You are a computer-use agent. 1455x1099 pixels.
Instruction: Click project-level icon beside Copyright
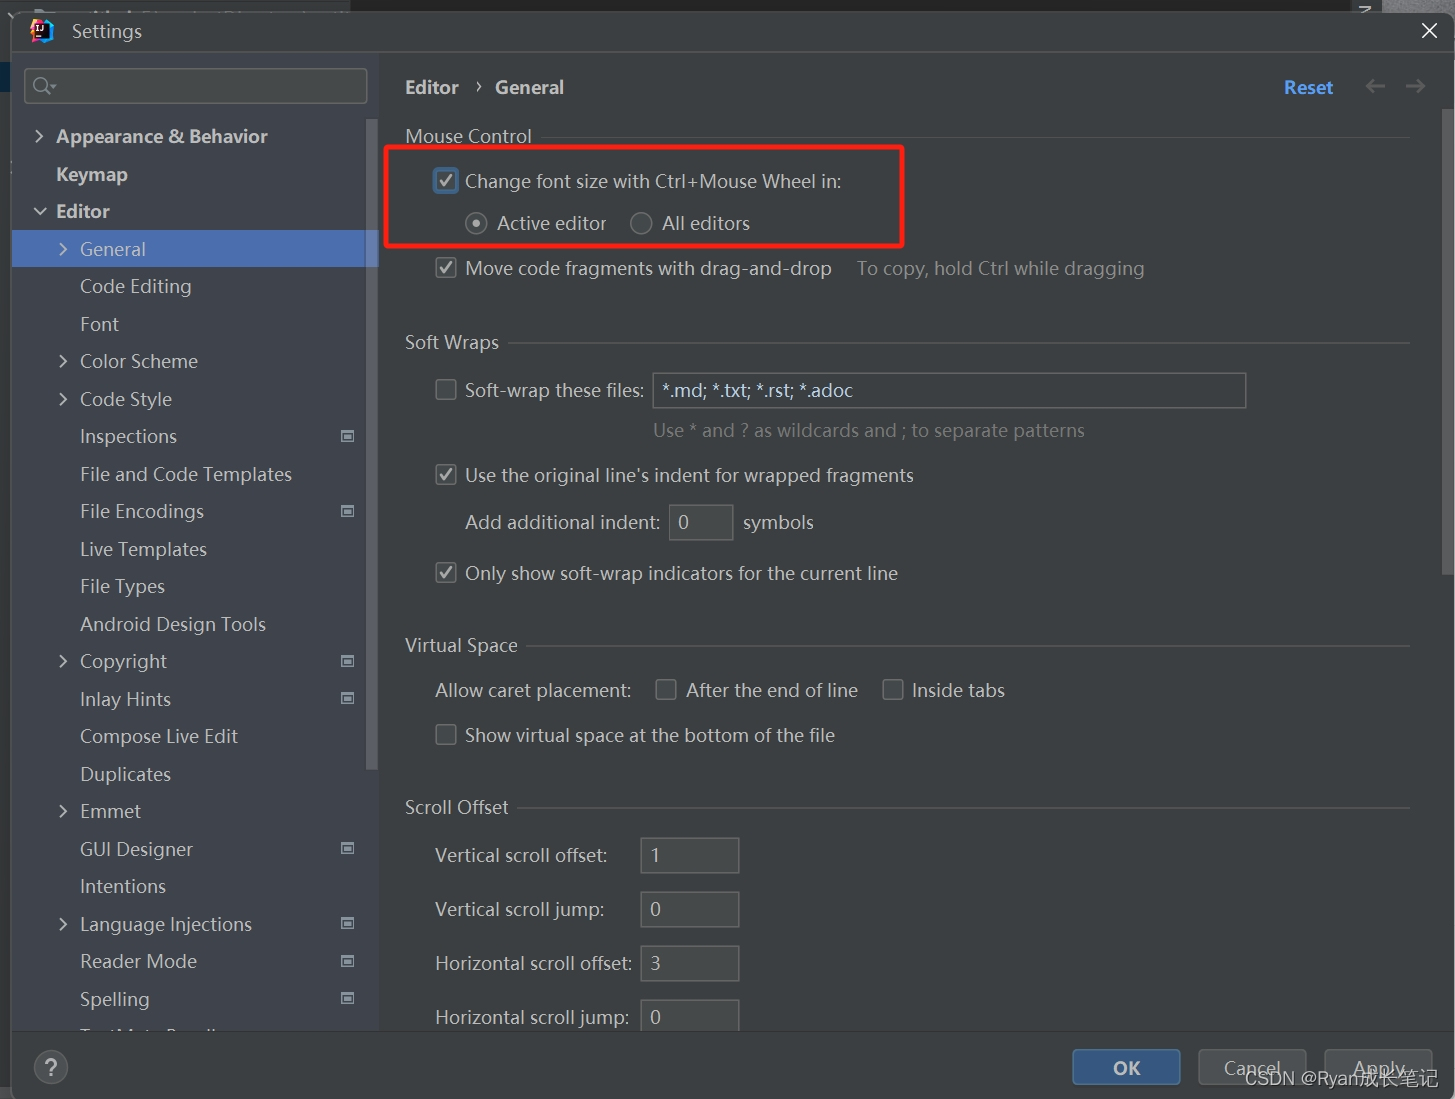(348, 661)
